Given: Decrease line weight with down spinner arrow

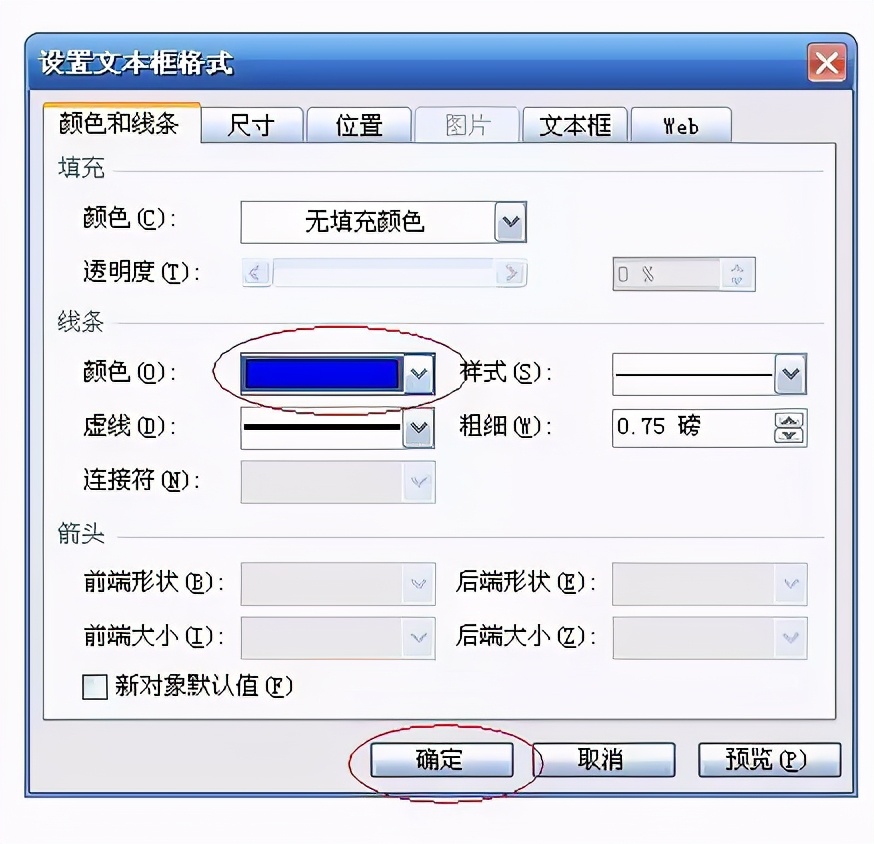Looking at the screenshot, I should 789,435.
